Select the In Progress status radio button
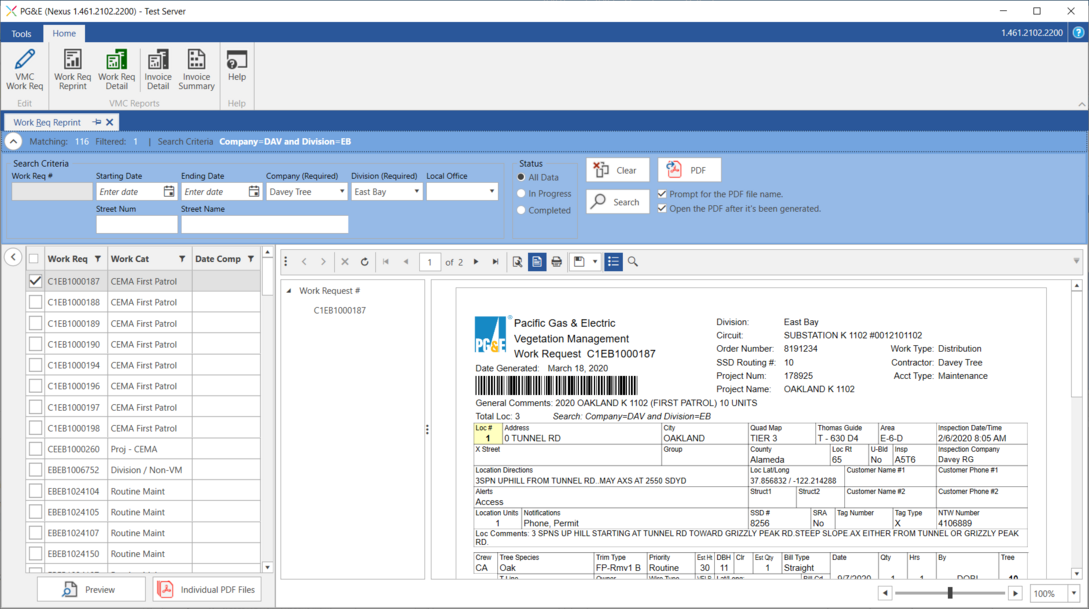 521,194
